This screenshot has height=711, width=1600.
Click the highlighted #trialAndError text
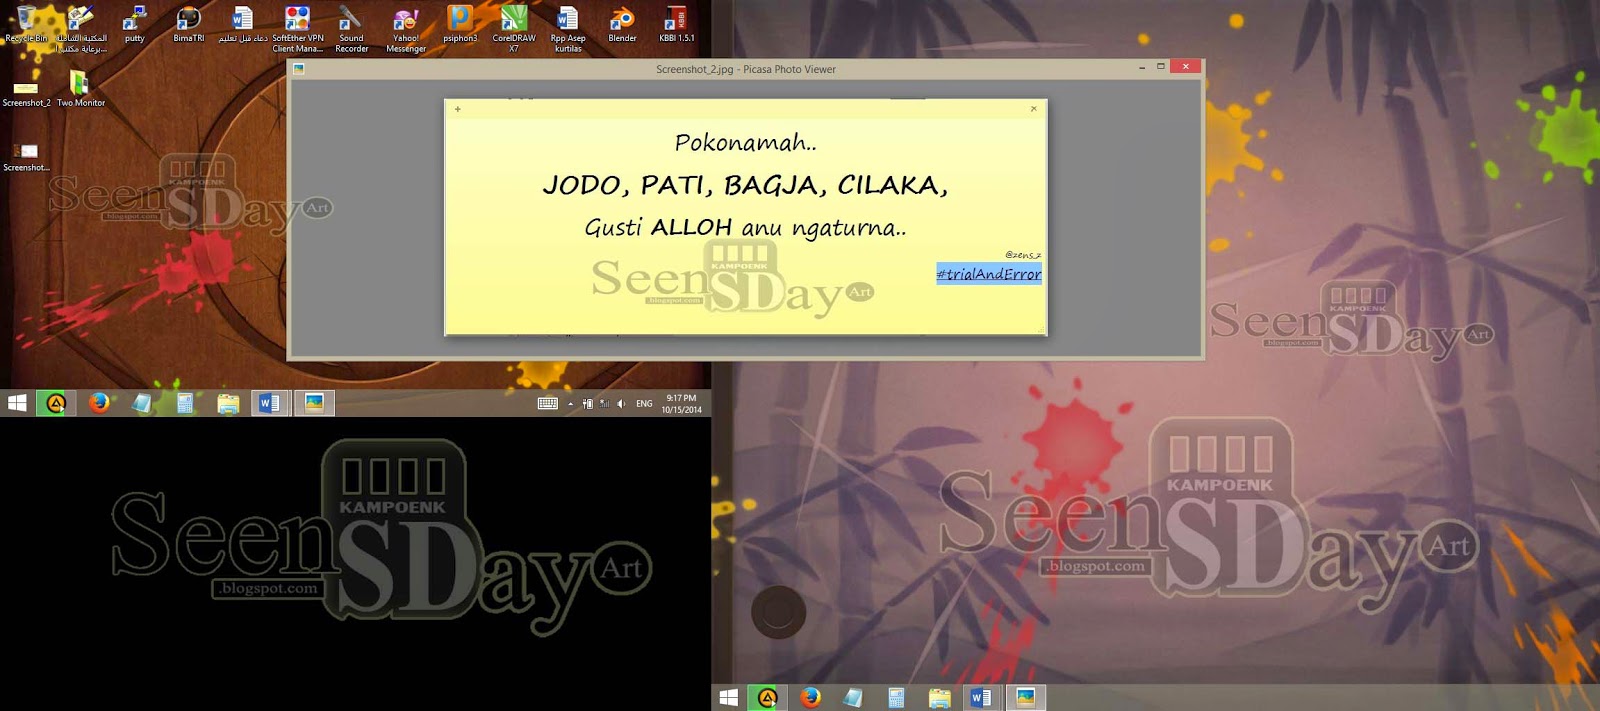point(989,274)
